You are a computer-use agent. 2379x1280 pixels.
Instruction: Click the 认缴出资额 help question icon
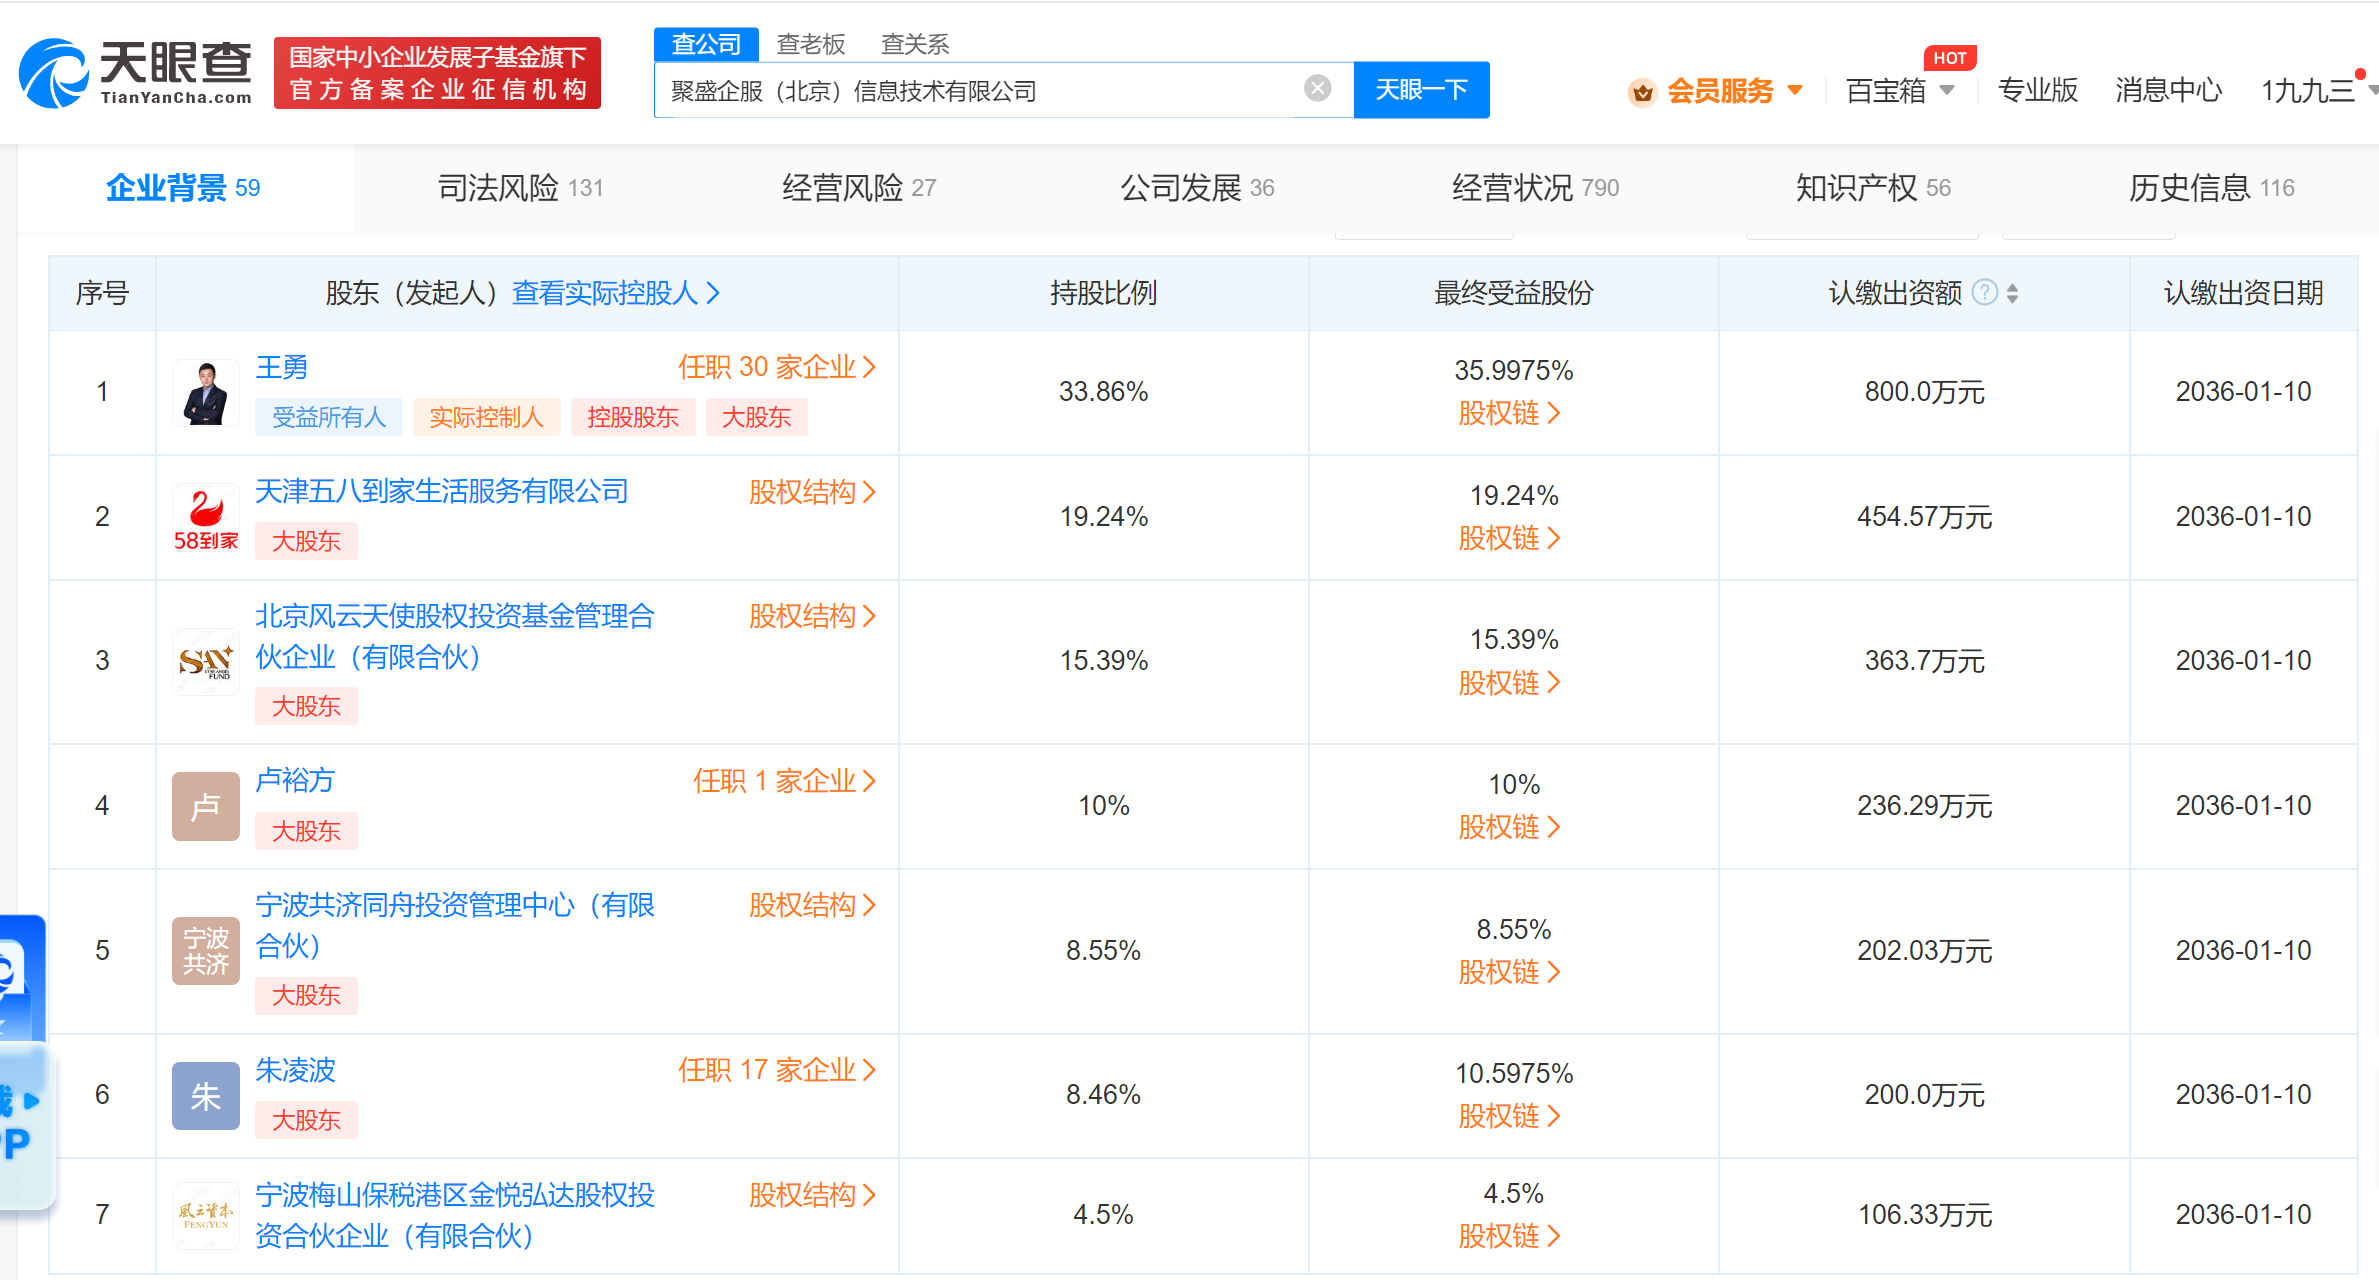click(1984, 293)
